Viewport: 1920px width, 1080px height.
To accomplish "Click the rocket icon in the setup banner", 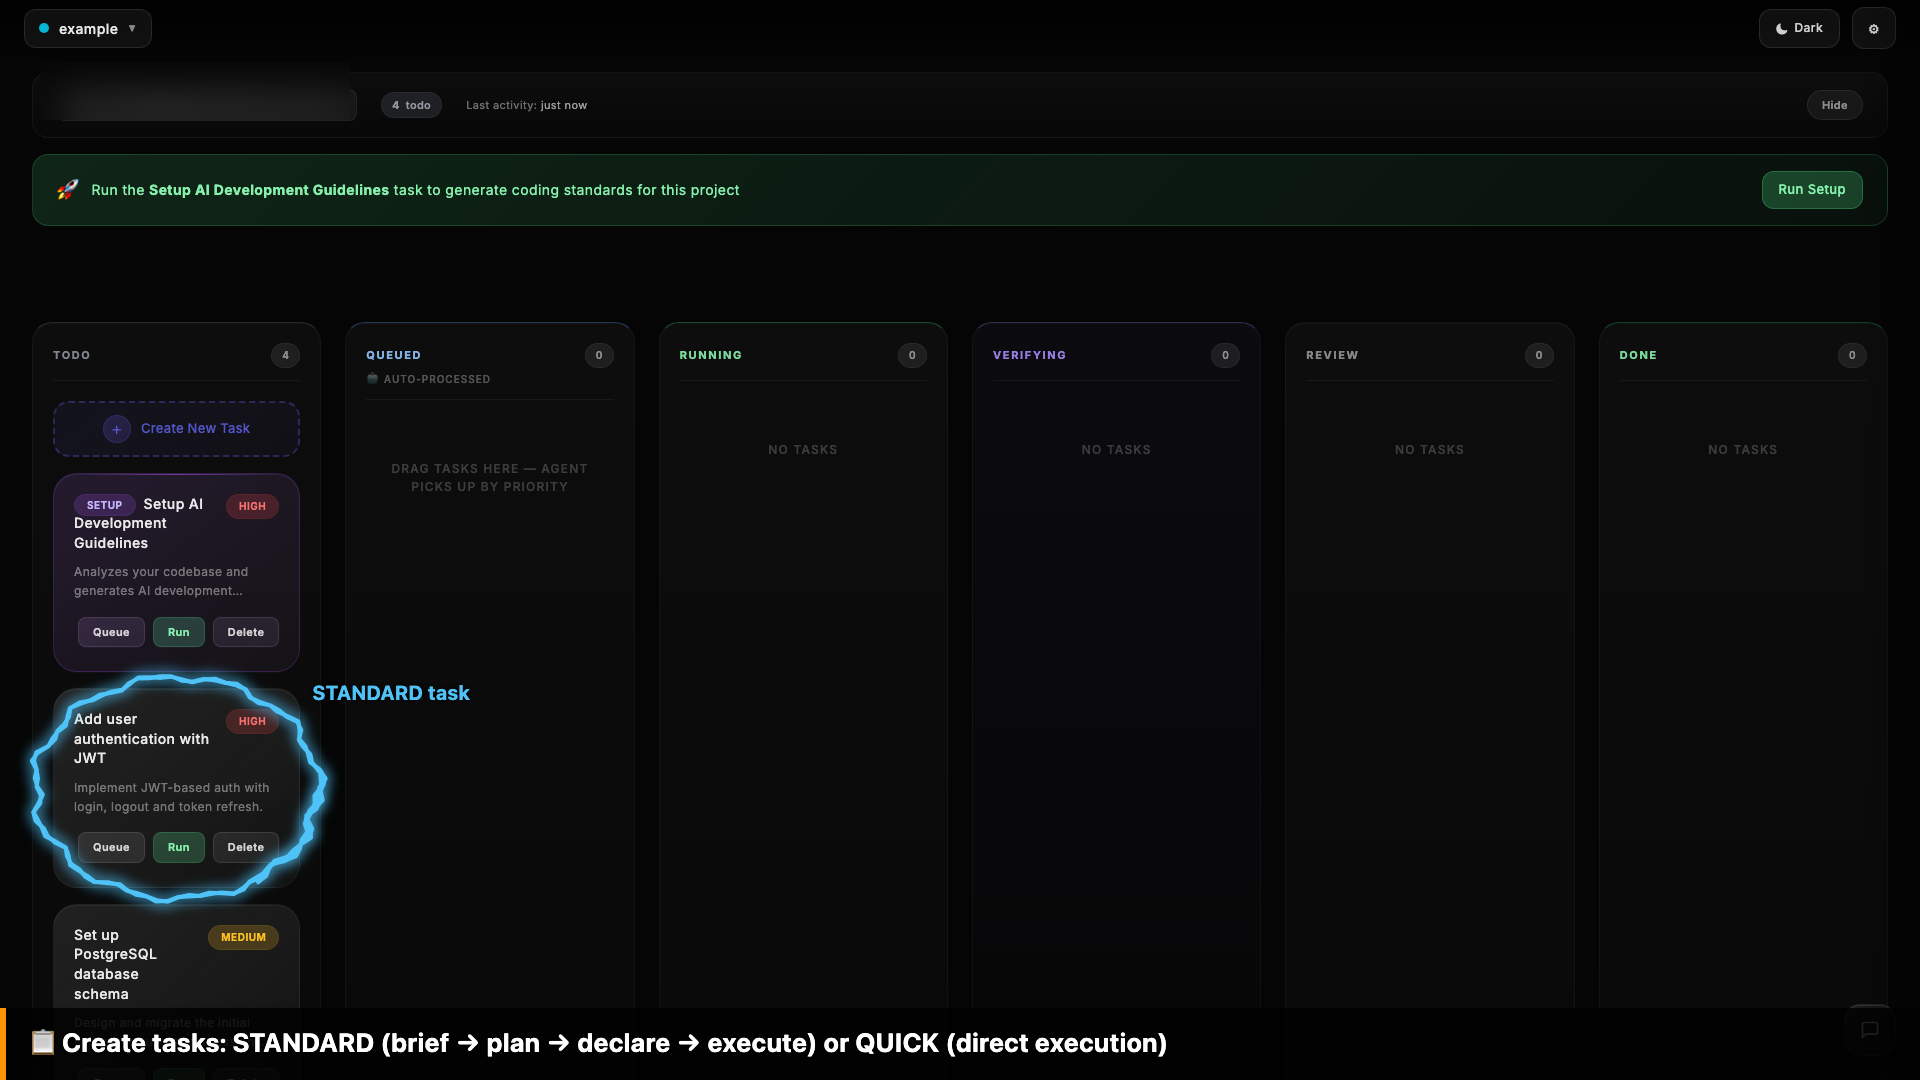I will tap(67, 189).
